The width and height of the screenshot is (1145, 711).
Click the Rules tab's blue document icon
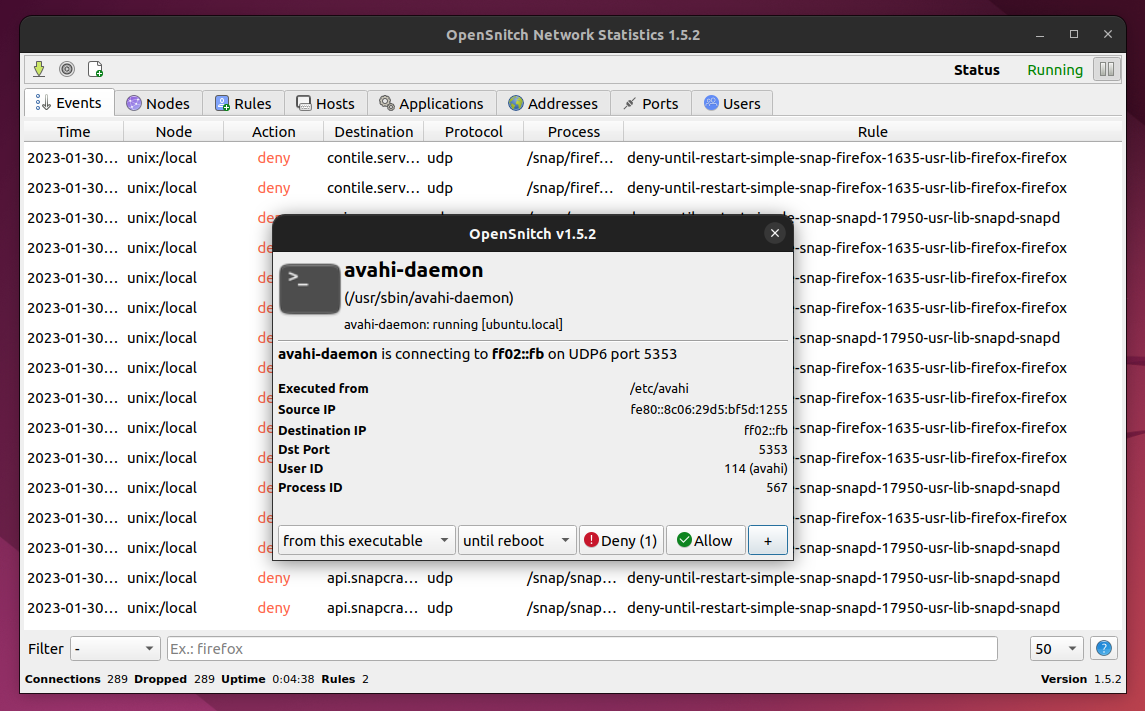pos(222,104)
